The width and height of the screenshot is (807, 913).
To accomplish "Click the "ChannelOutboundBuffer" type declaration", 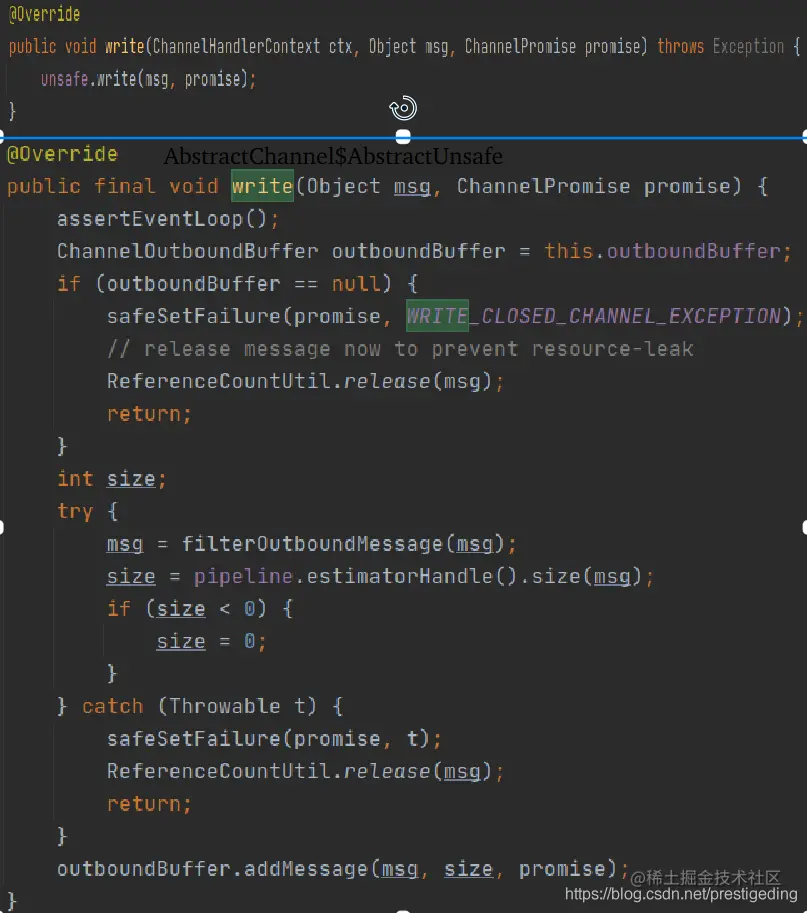I will (x=187, y=251).
